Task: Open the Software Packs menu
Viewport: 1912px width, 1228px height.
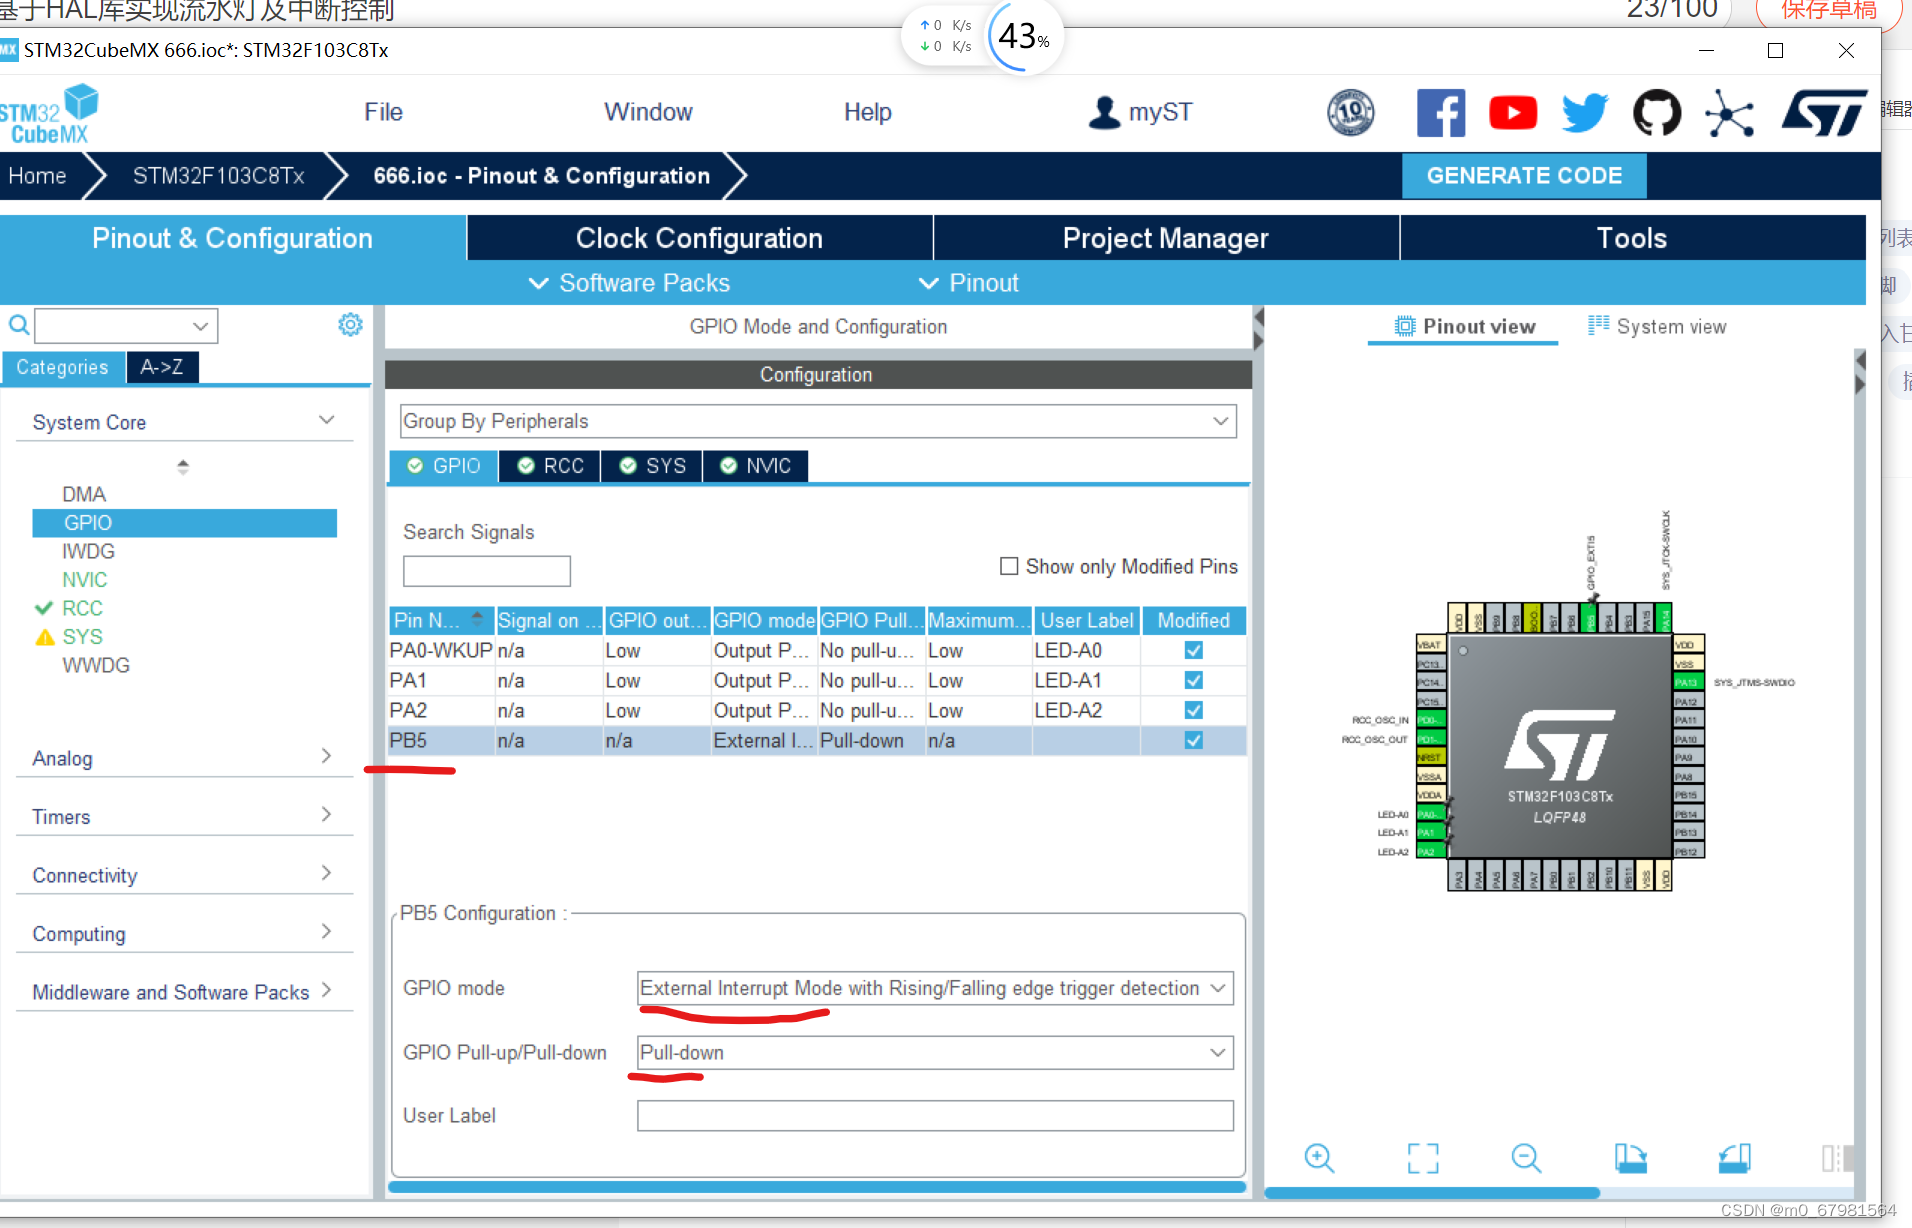Action: point(630,283)
